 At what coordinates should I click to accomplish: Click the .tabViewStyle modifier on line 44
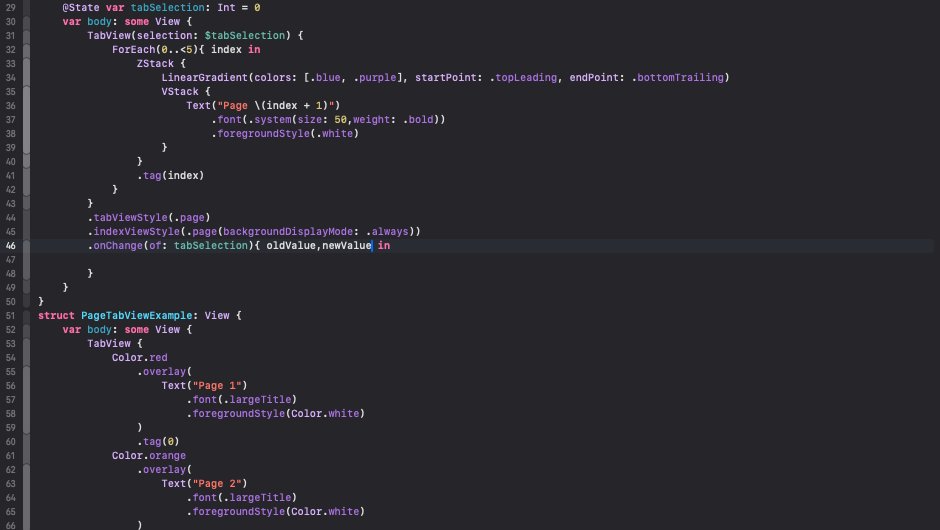(x=127, y=218)
